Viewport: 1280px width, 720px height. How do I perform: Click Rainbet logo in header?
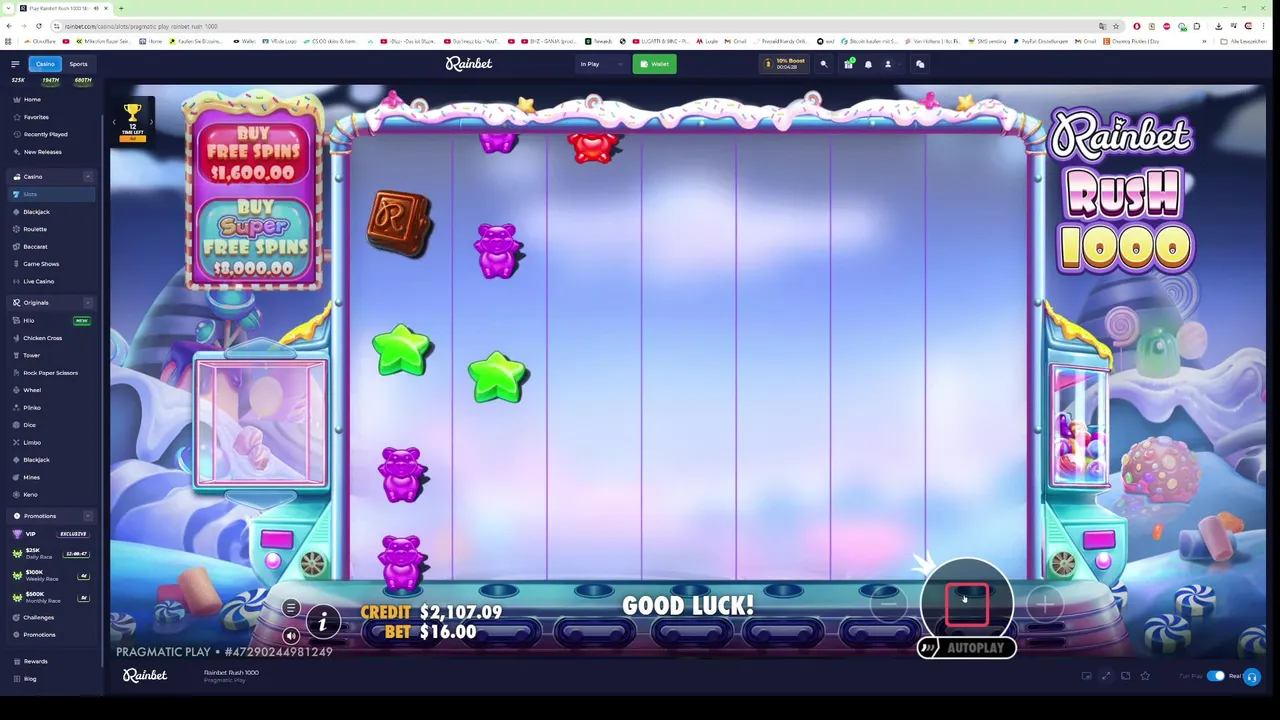[x=469, y=64]
